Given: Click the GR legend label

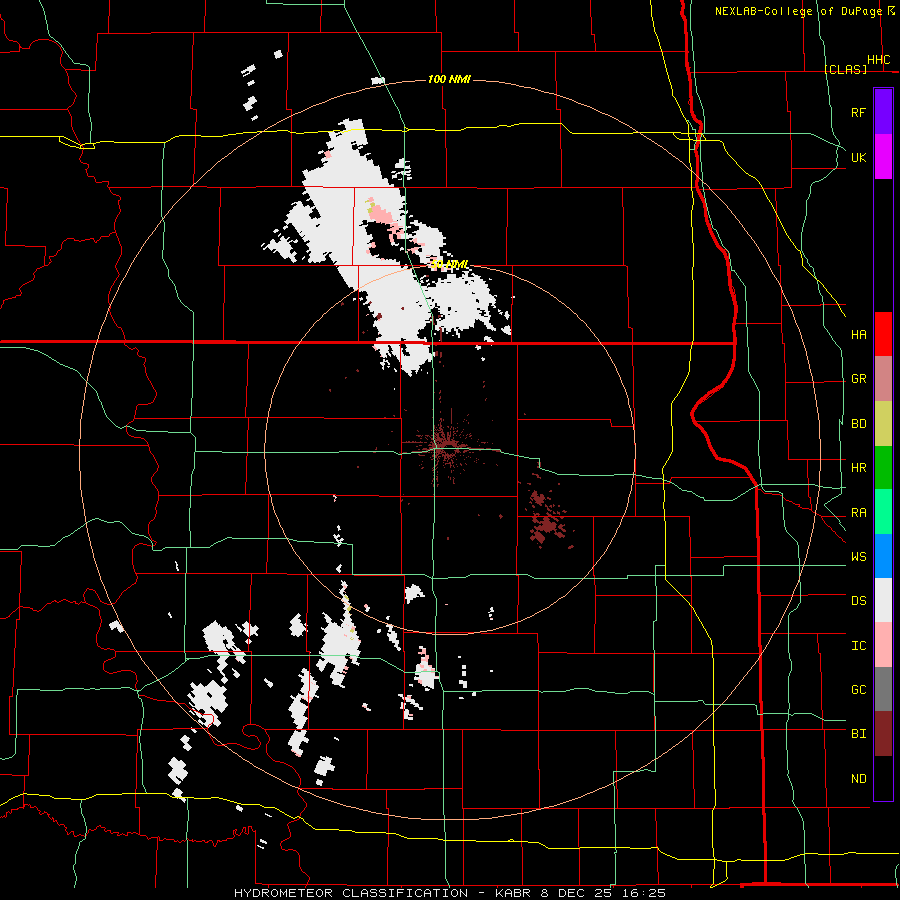Looking at the screenshot, I should [858, 379].
